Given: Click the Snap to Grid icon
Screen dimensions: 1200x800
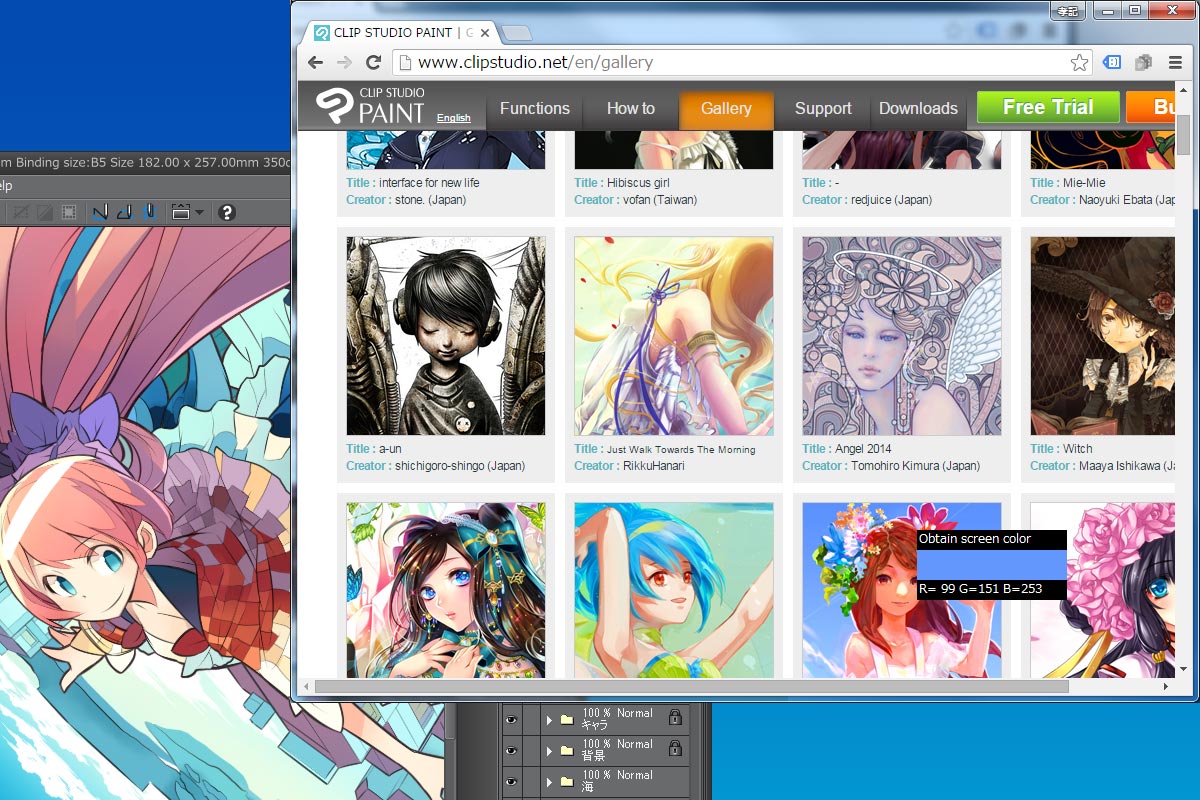Looking at the screenshot, I should tap(149, 212).
